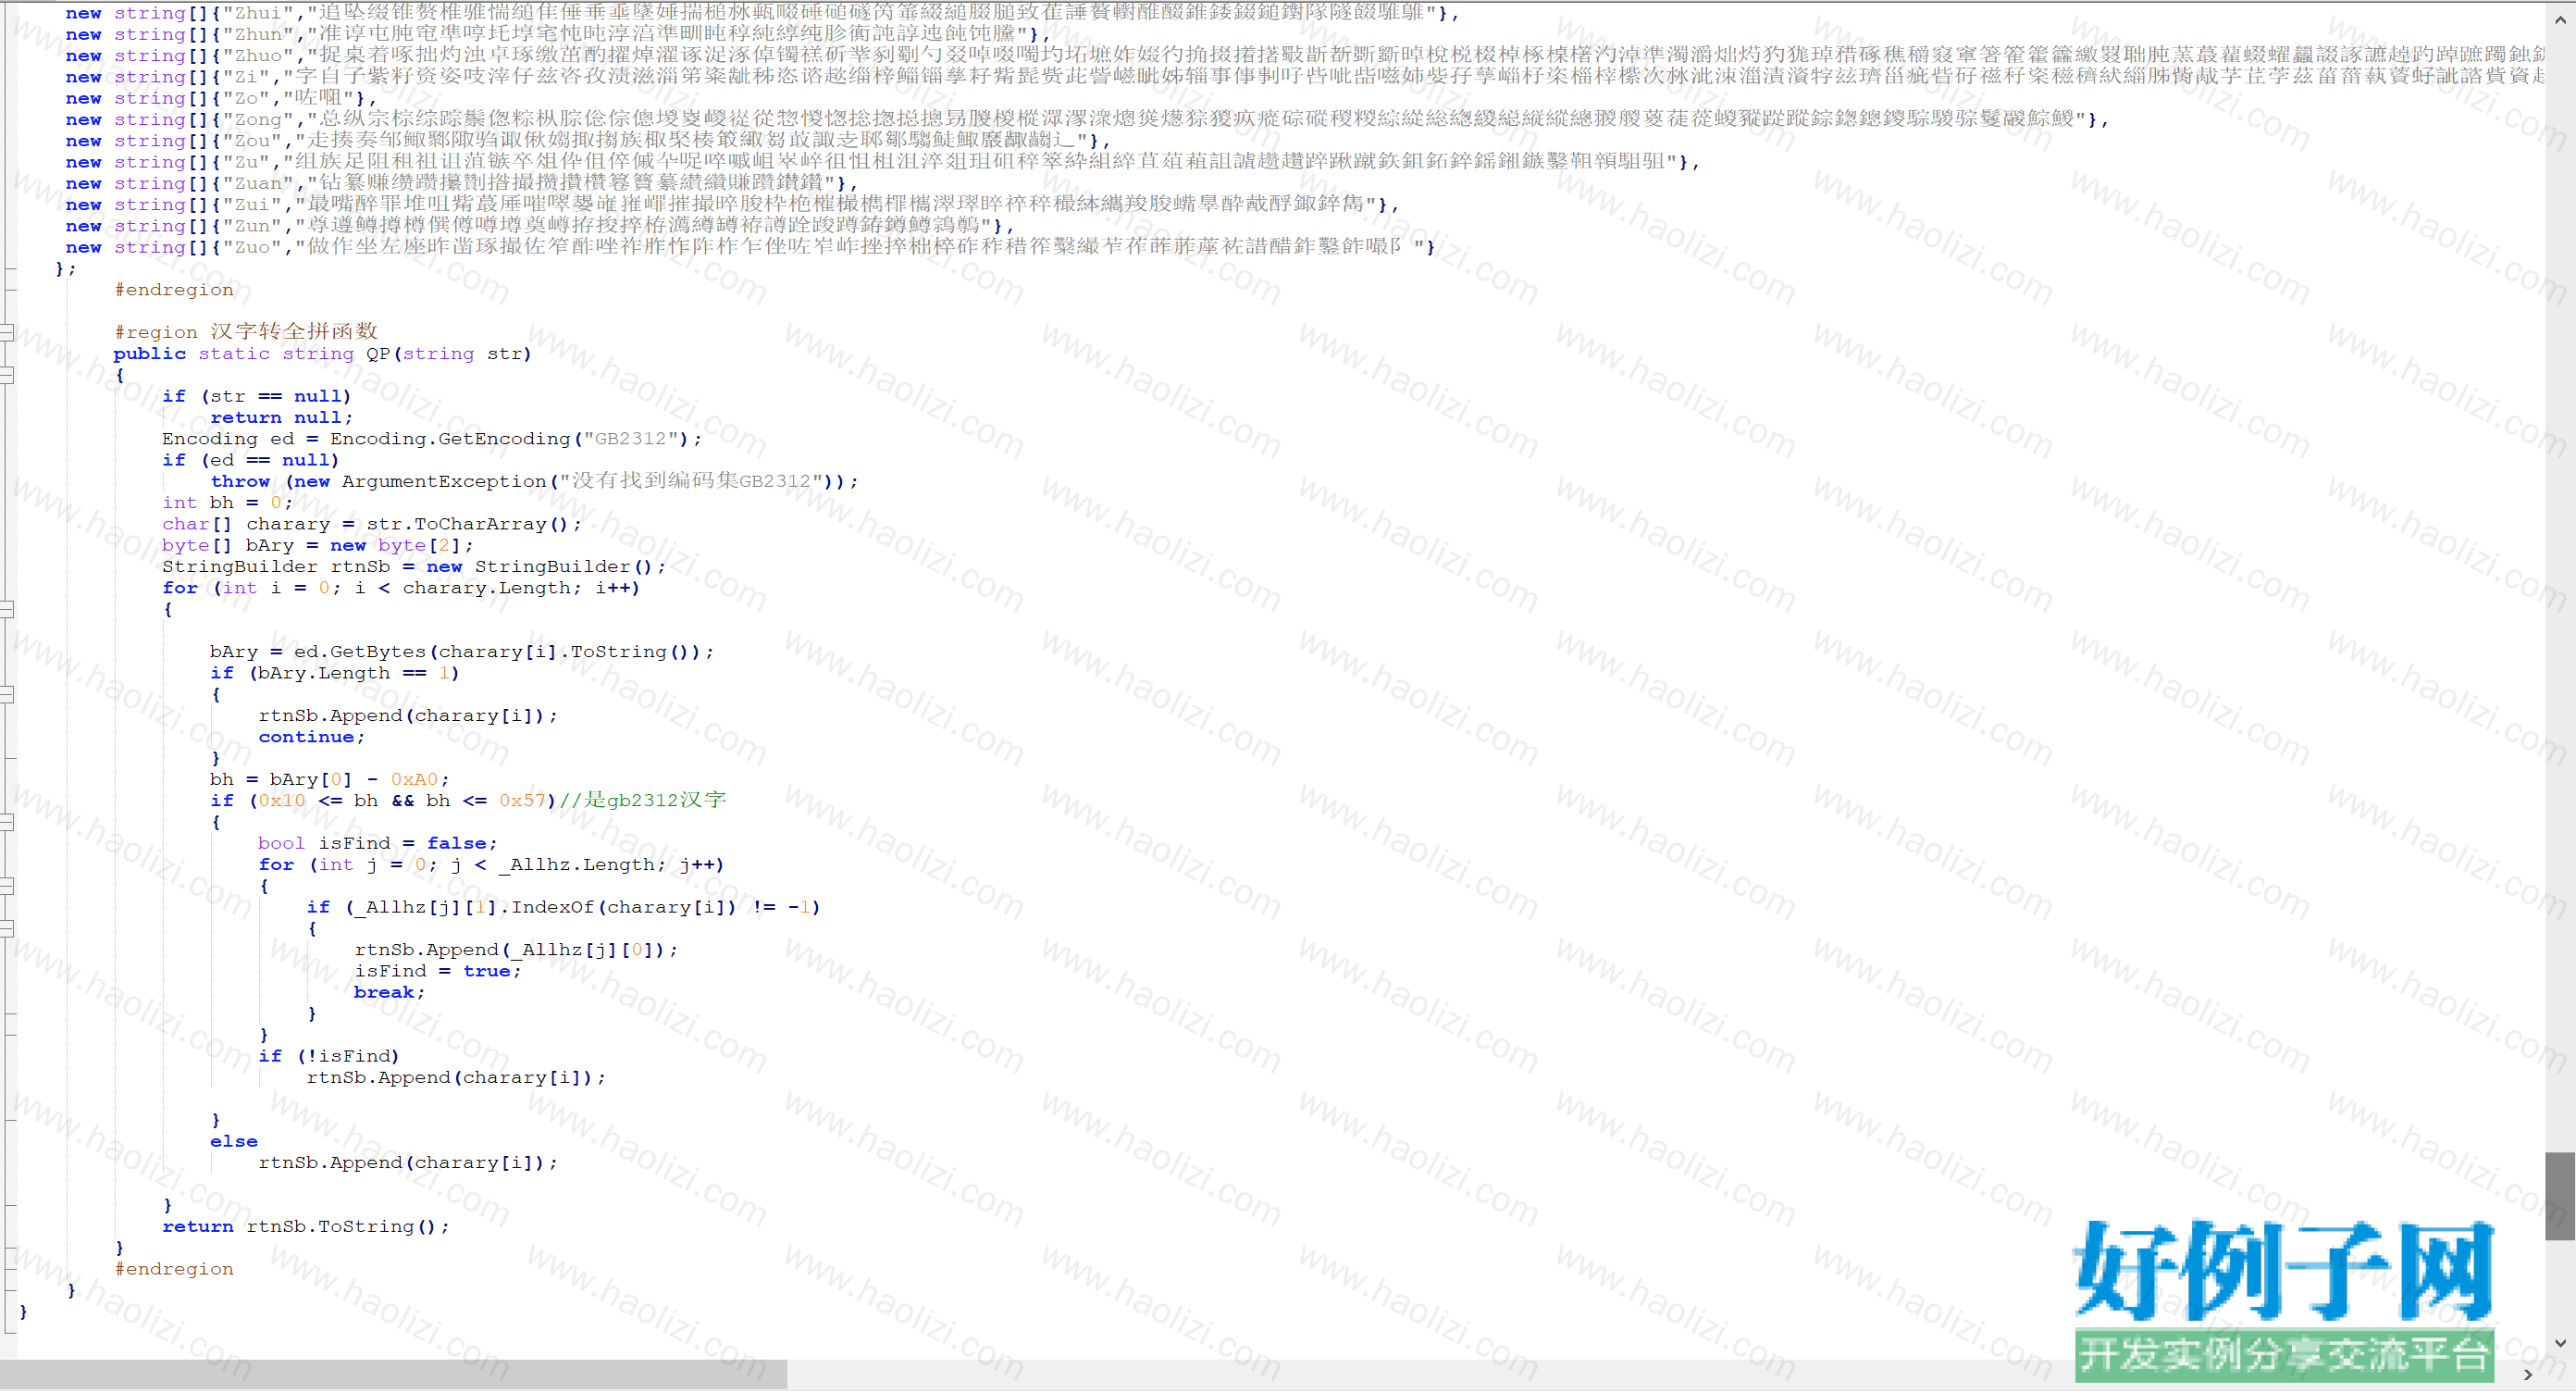2576x1392 pixels.
Task: Click the "Zong" array entry line
Action: coord(1087,119)
